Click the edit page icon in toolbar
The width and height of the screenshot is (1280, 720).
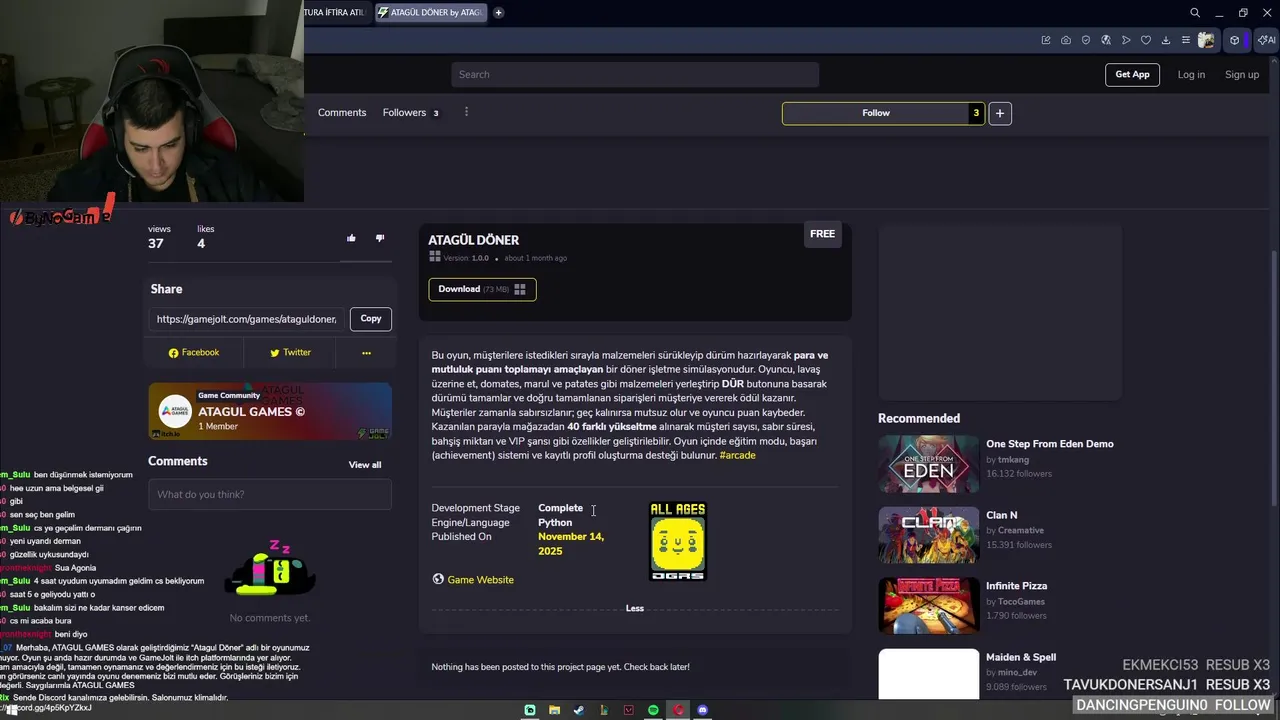coord(1046,40)
